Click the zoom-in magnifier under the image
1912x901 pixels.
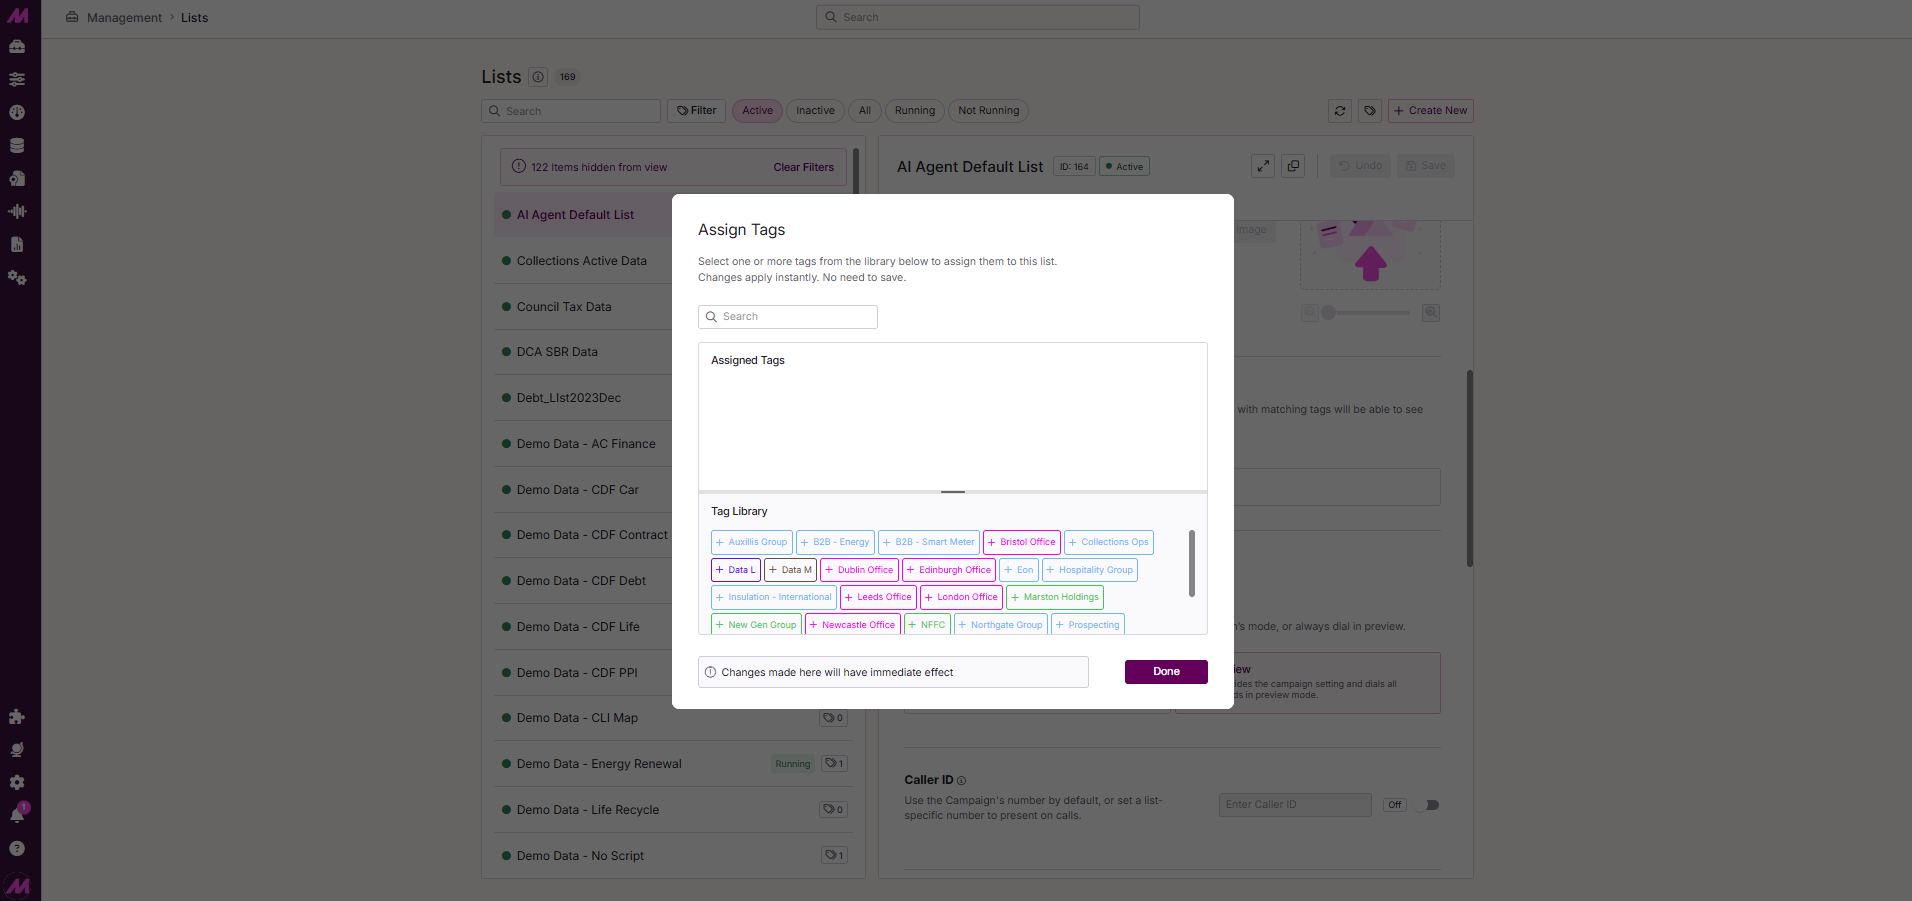(1431, 313)
